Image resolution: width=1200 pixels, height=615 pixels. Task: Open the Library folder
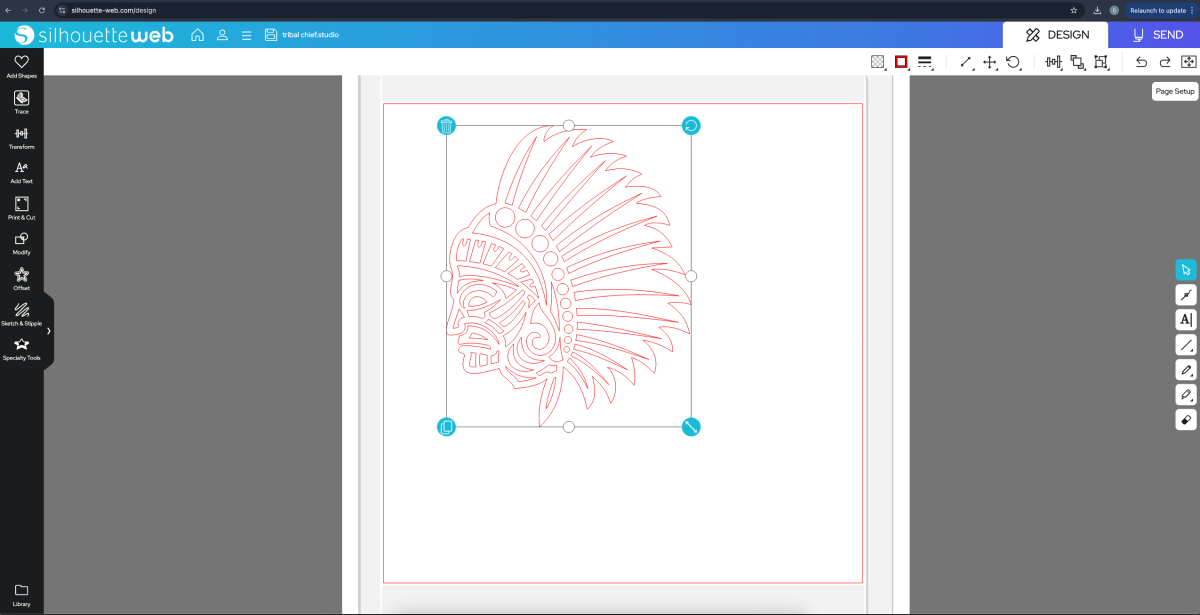click(22, 595)
